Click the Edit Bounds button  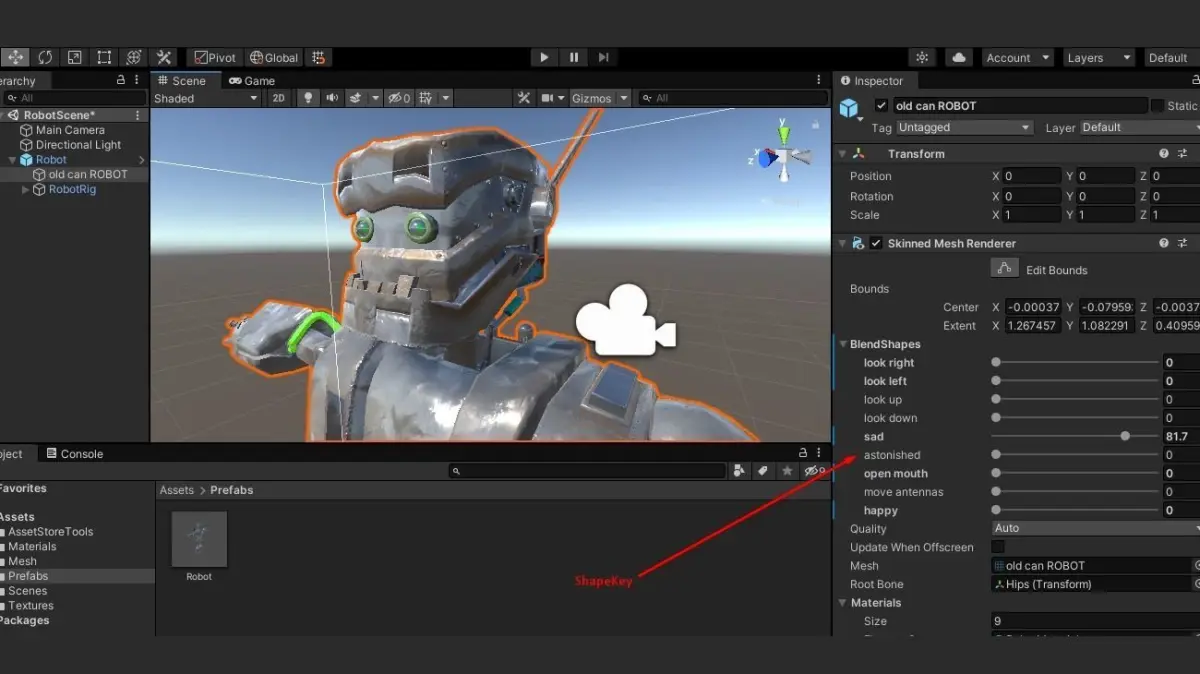[1005, 268]
